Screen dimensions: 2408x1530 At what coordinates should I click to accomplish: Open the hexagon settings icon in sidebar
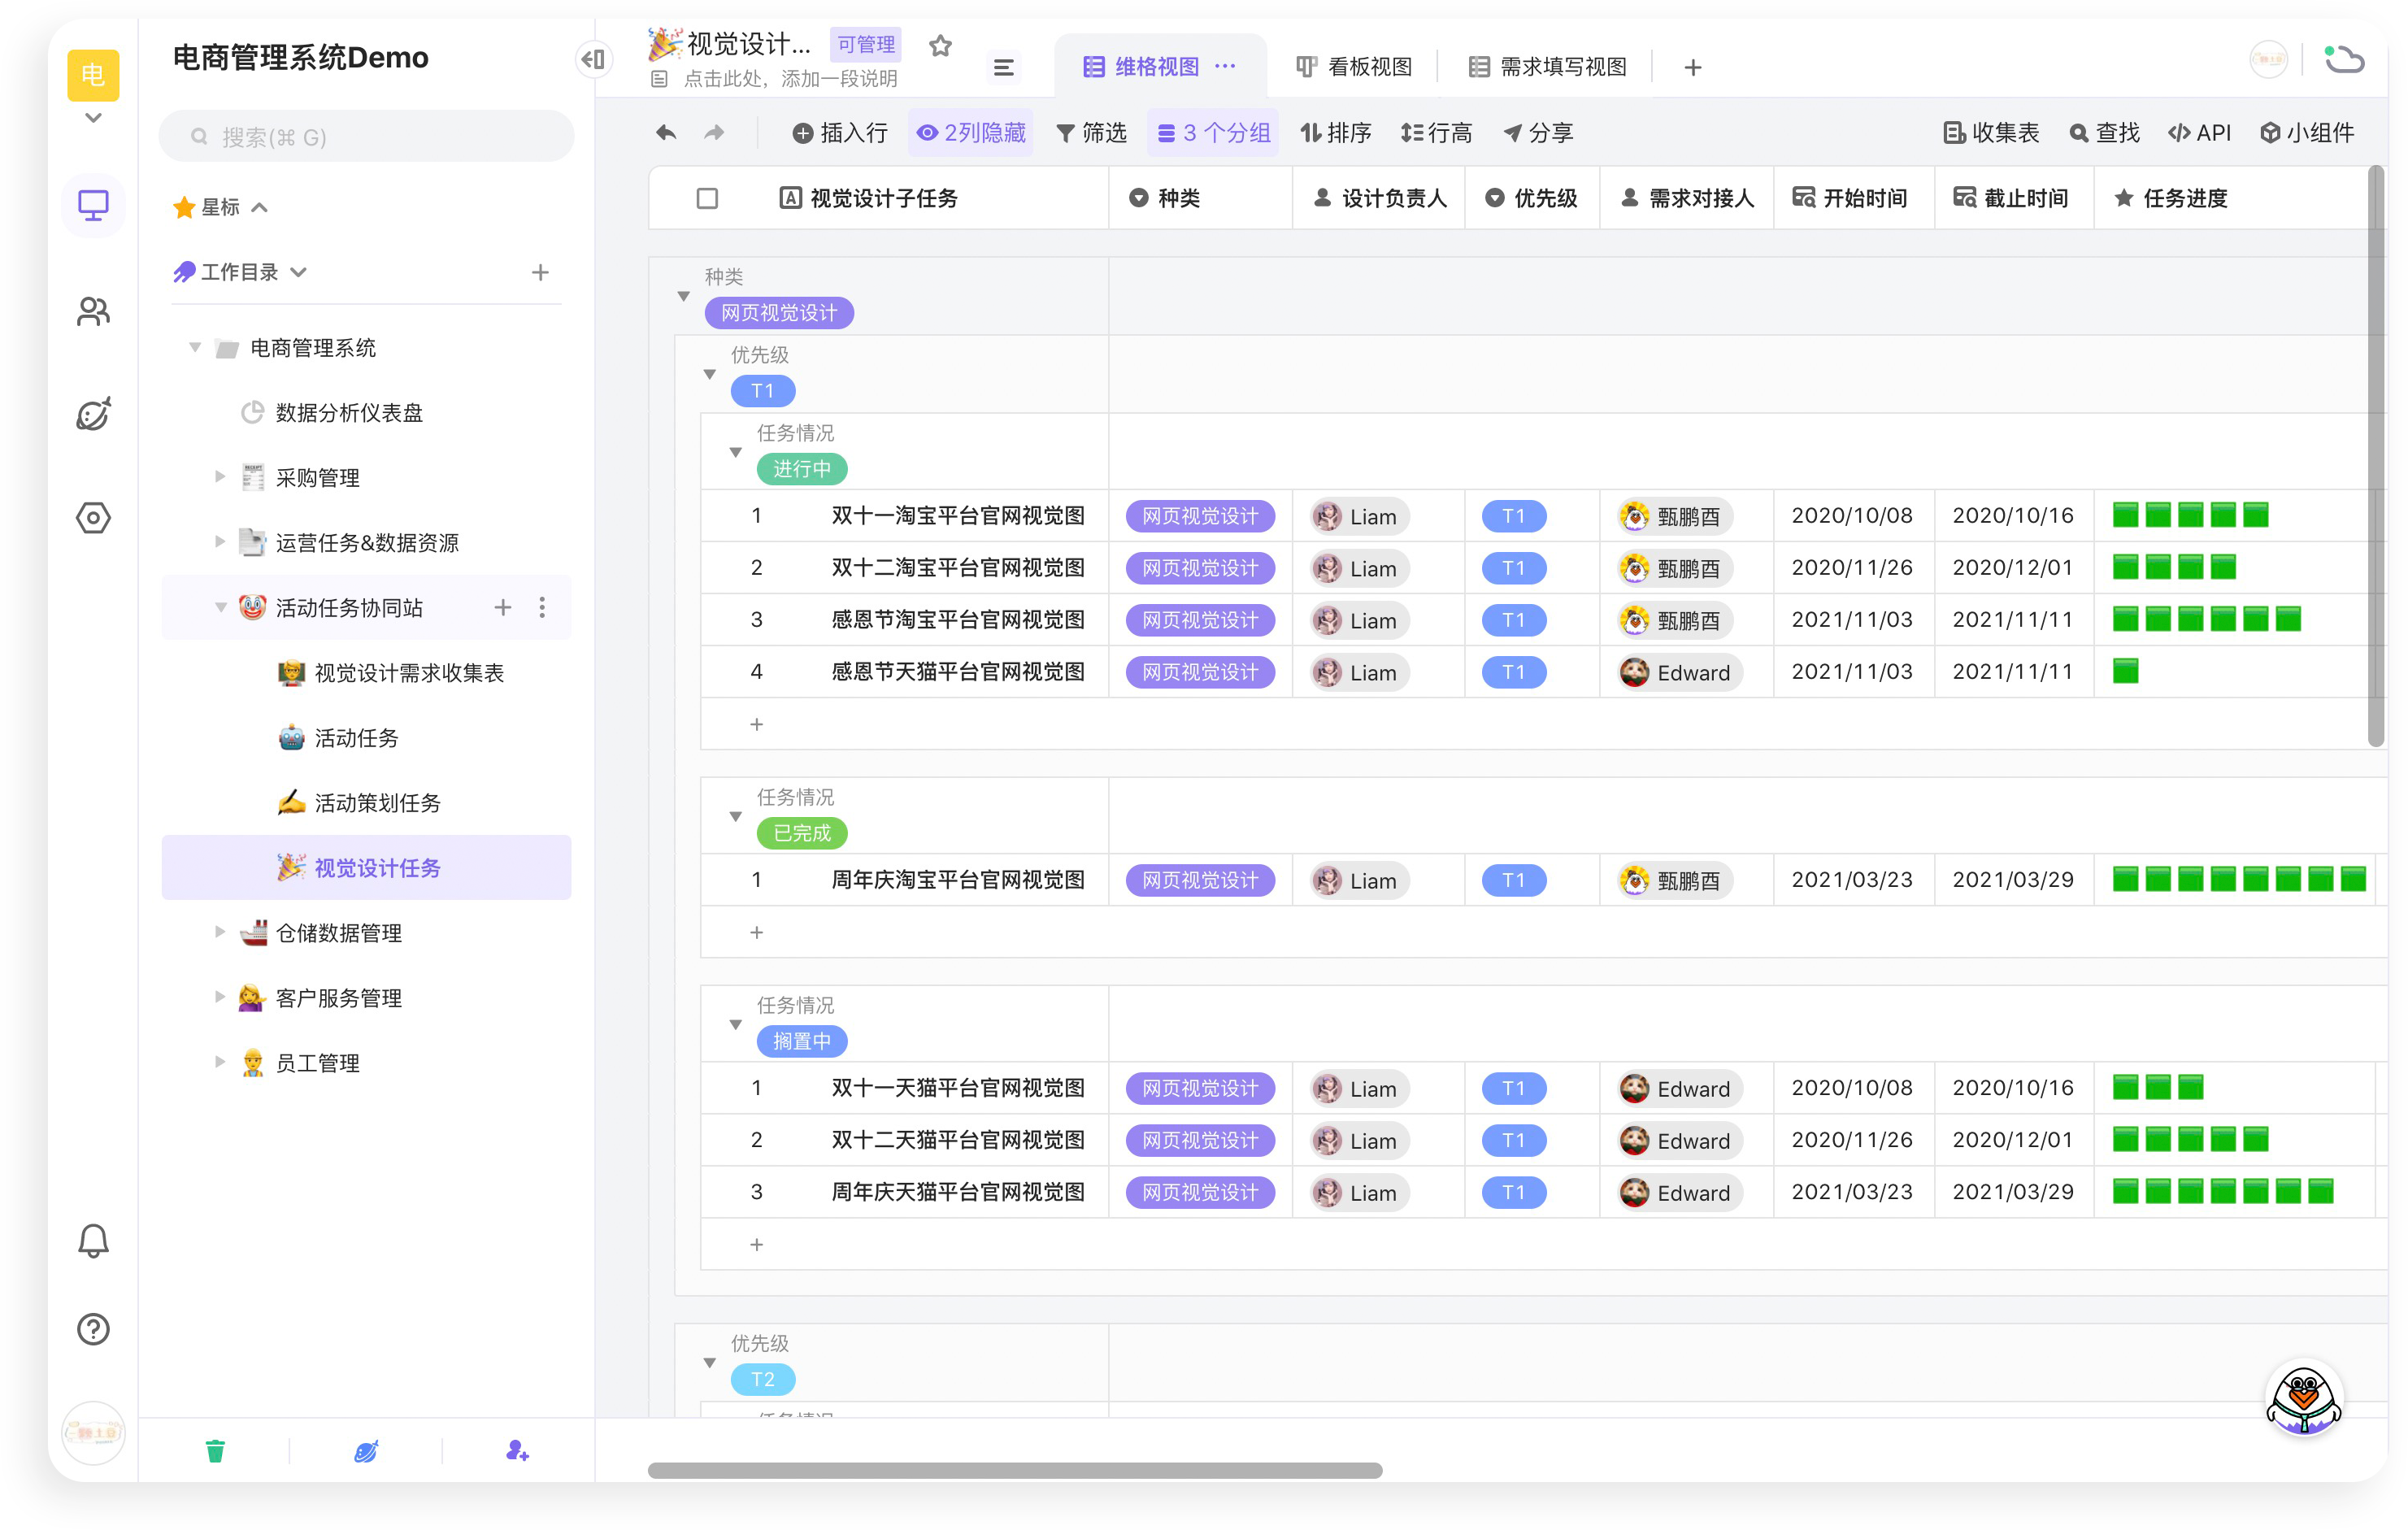click(93, 518)
